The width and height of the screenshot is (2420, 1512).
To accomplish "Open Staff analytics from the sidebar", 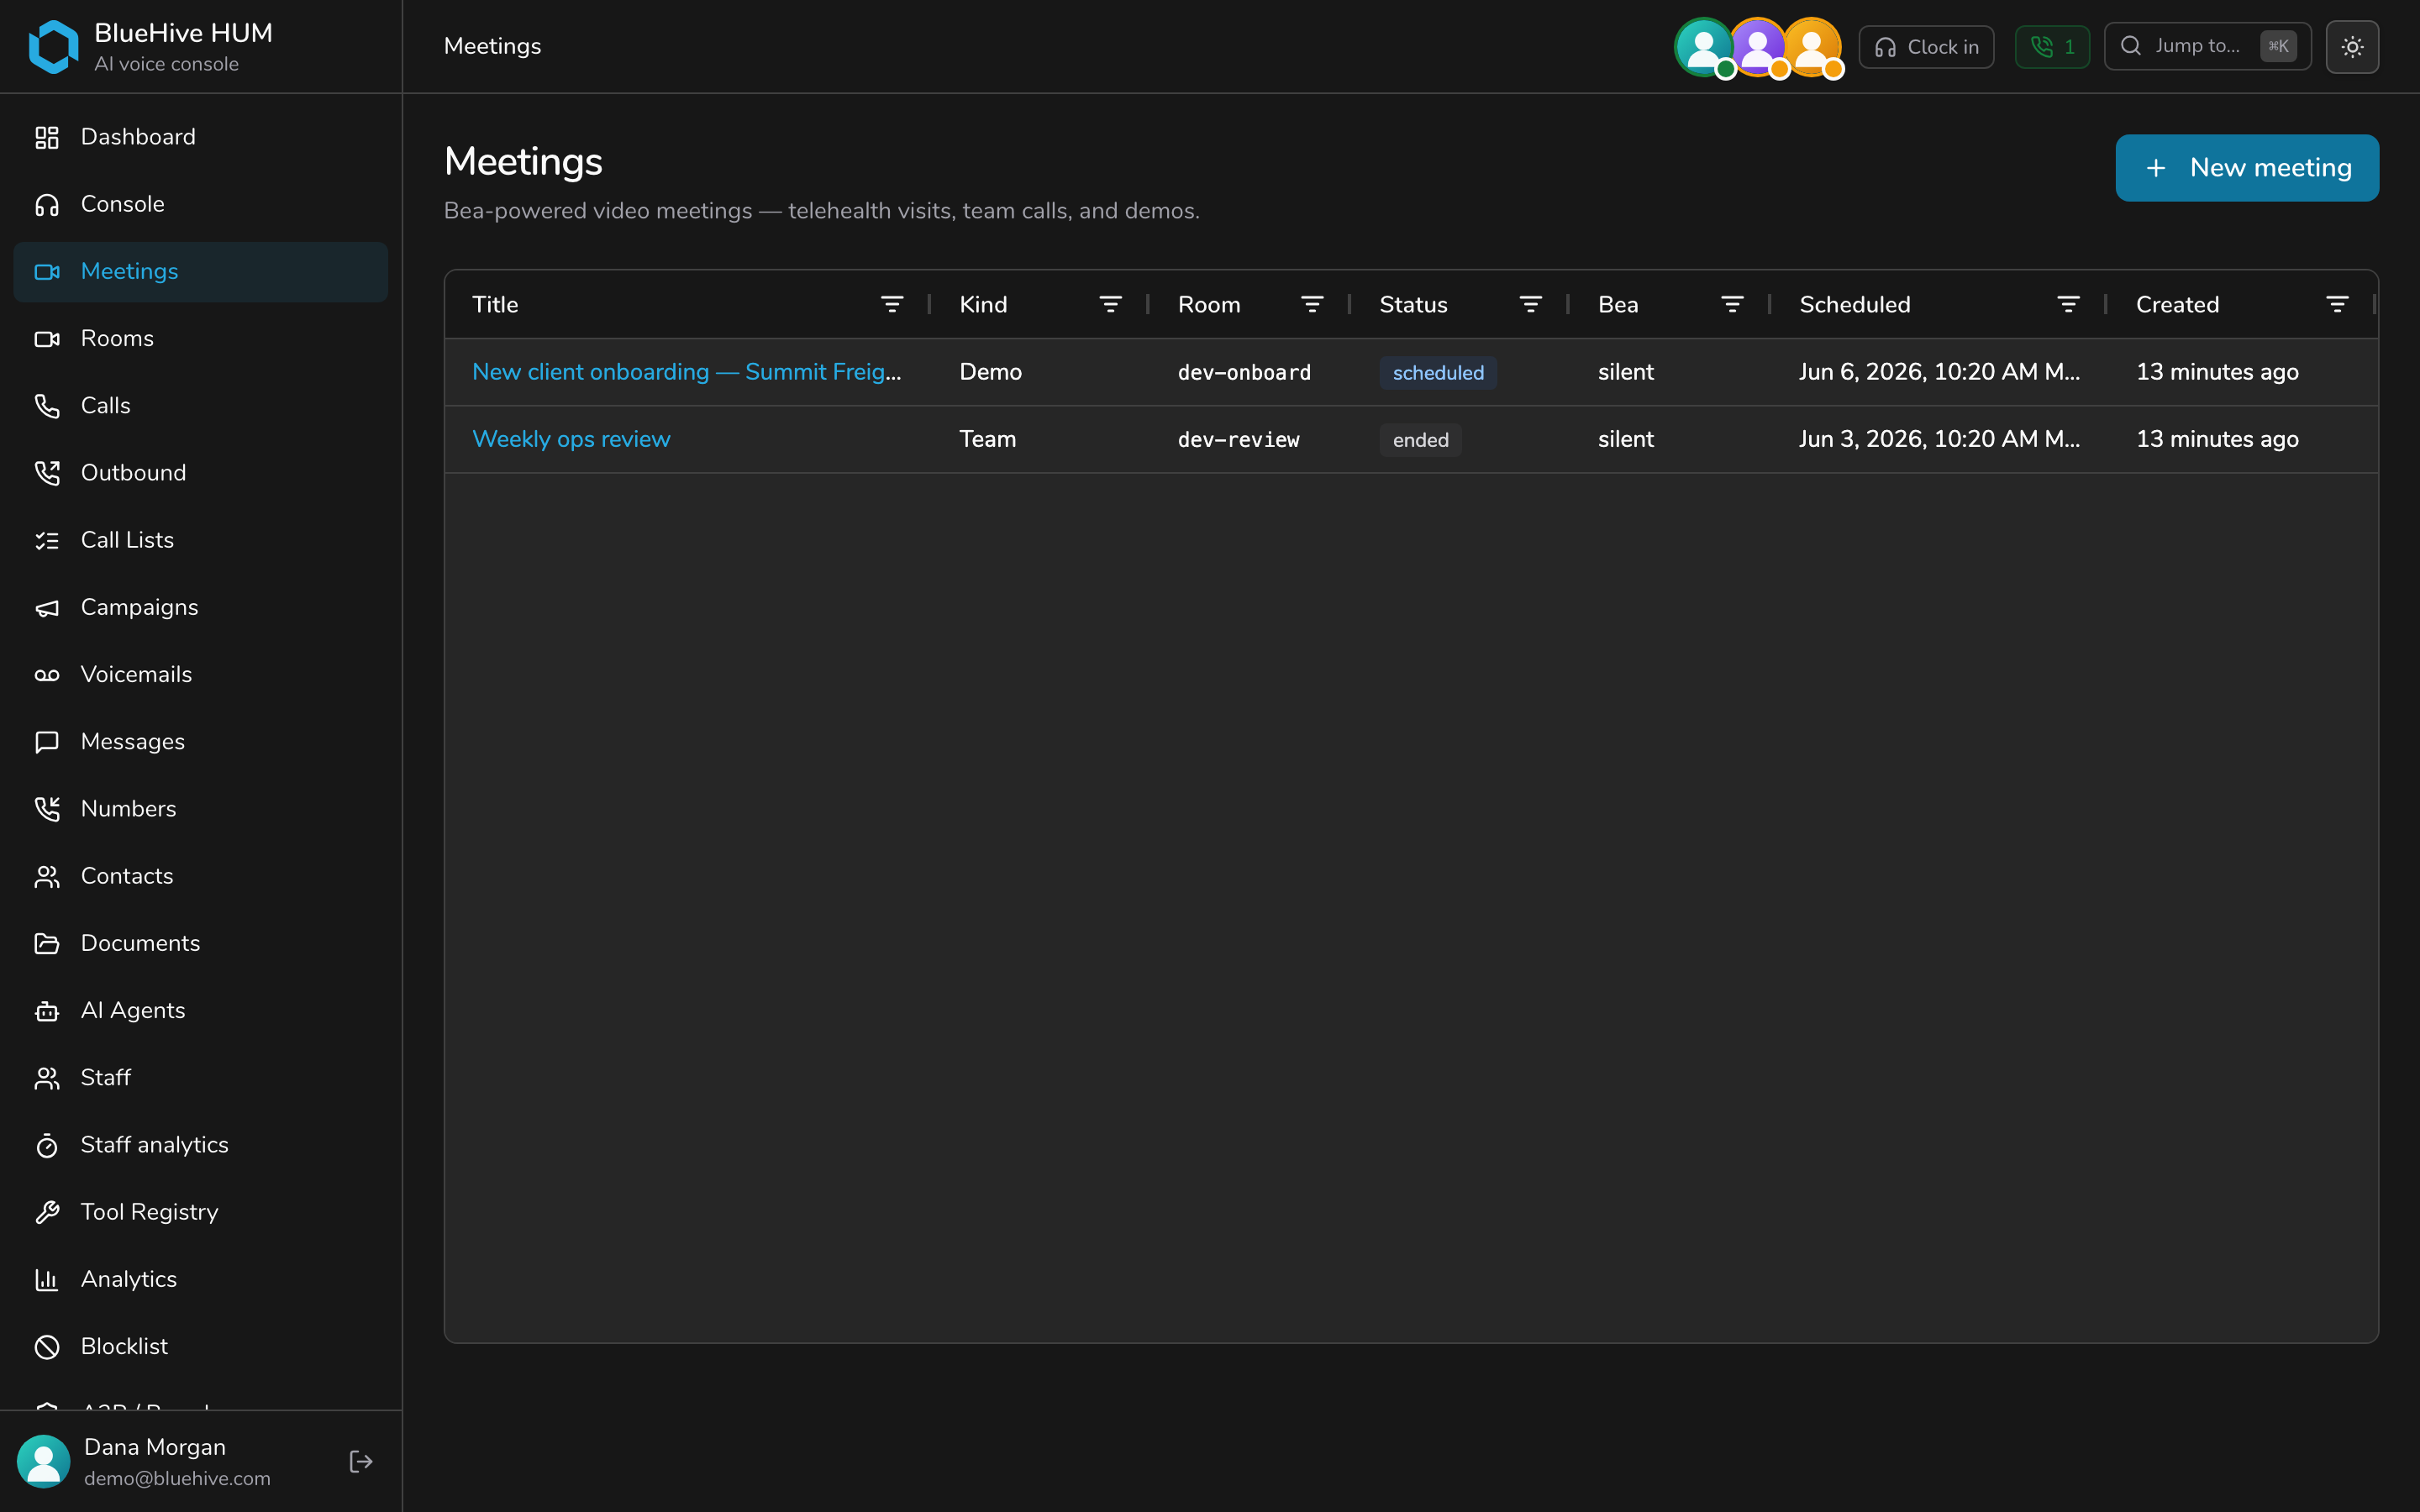I will [201, 1145].
